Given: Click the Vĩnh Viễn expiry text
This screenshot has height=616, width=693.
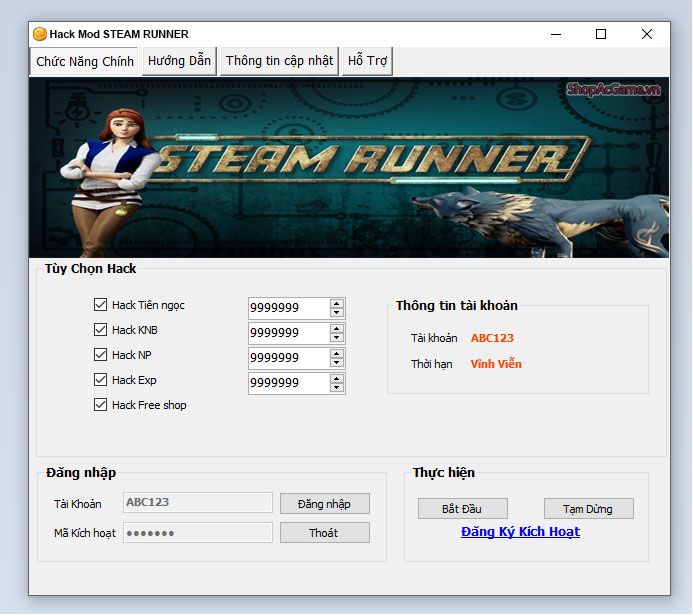Looking at the screenshot, I should [x=496, y=364].
